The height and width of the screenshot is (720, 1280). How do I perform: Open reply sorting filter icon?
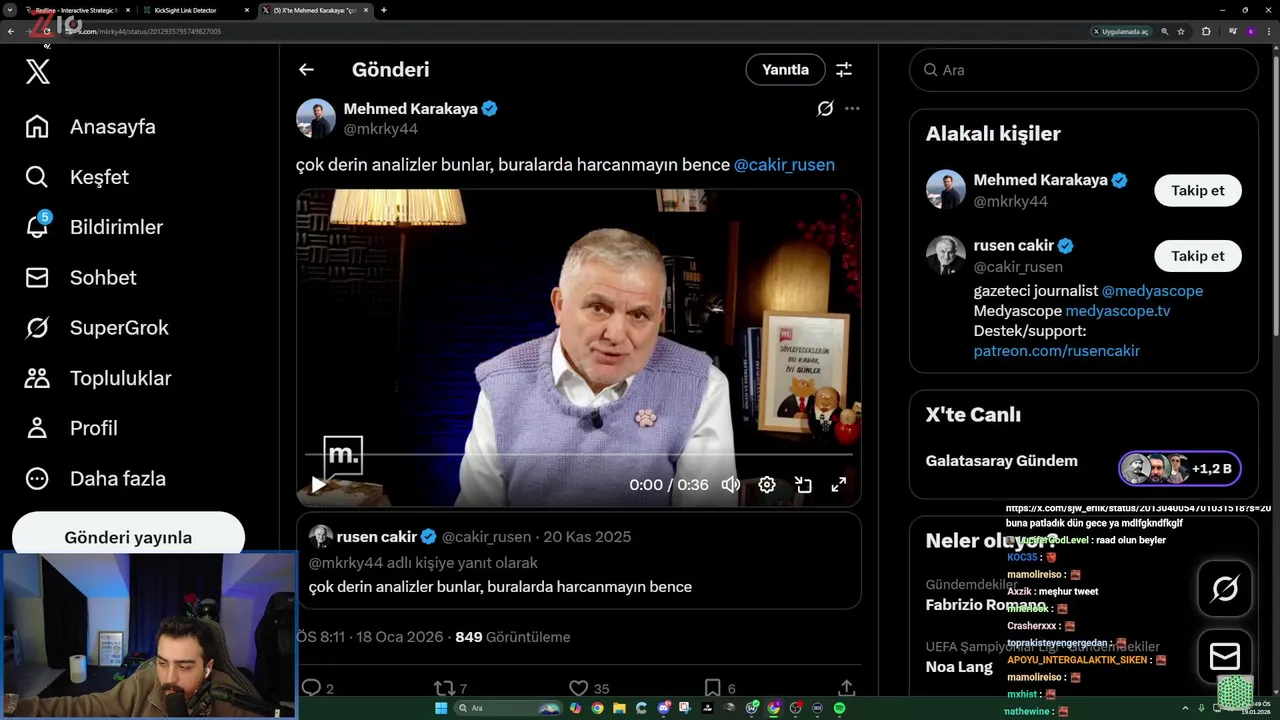(x=844, y=69)
